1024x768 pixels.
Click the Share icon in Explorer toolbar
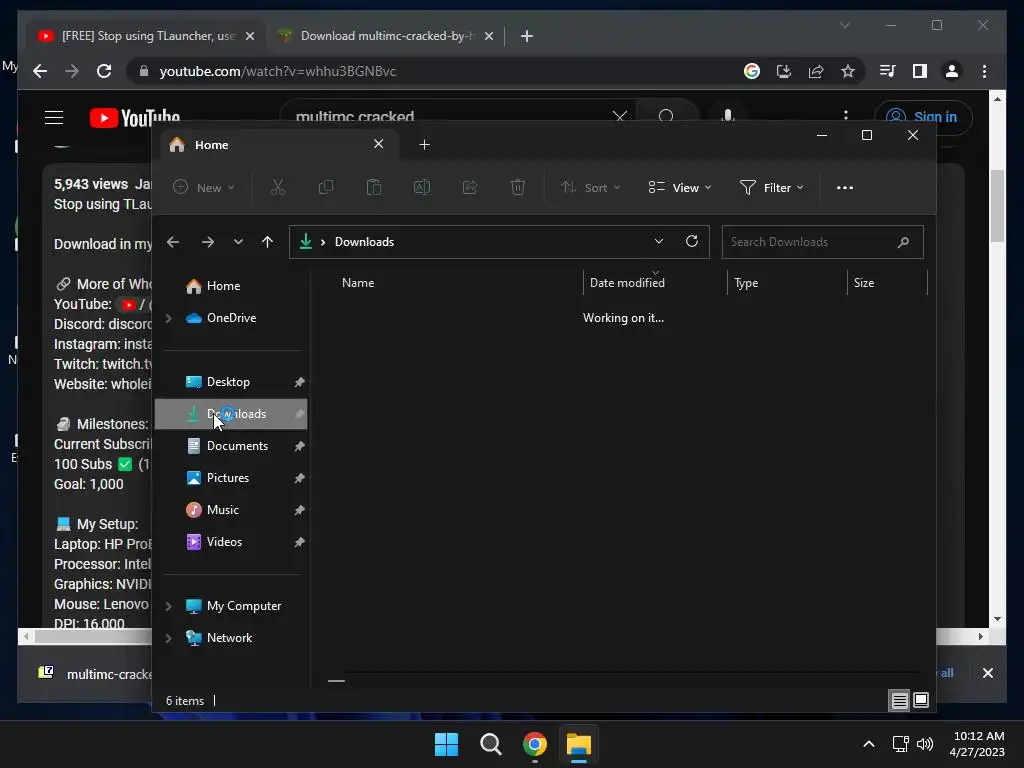point(470,187)
